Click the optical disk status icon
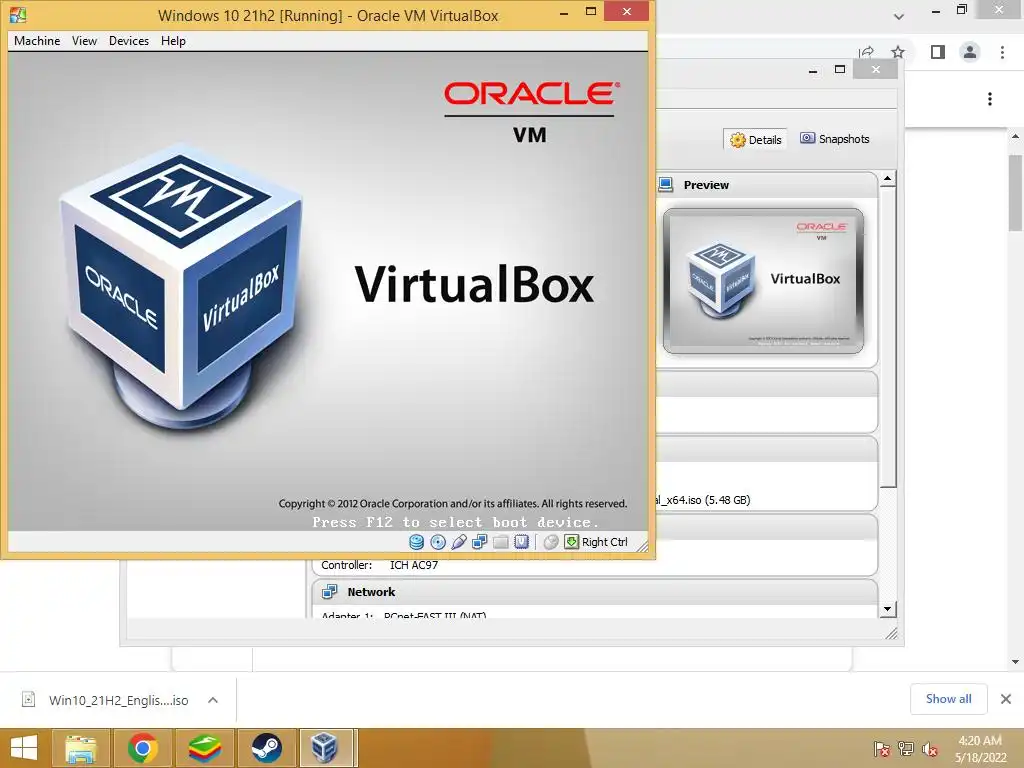The image size is (1024, 768). 438,542
